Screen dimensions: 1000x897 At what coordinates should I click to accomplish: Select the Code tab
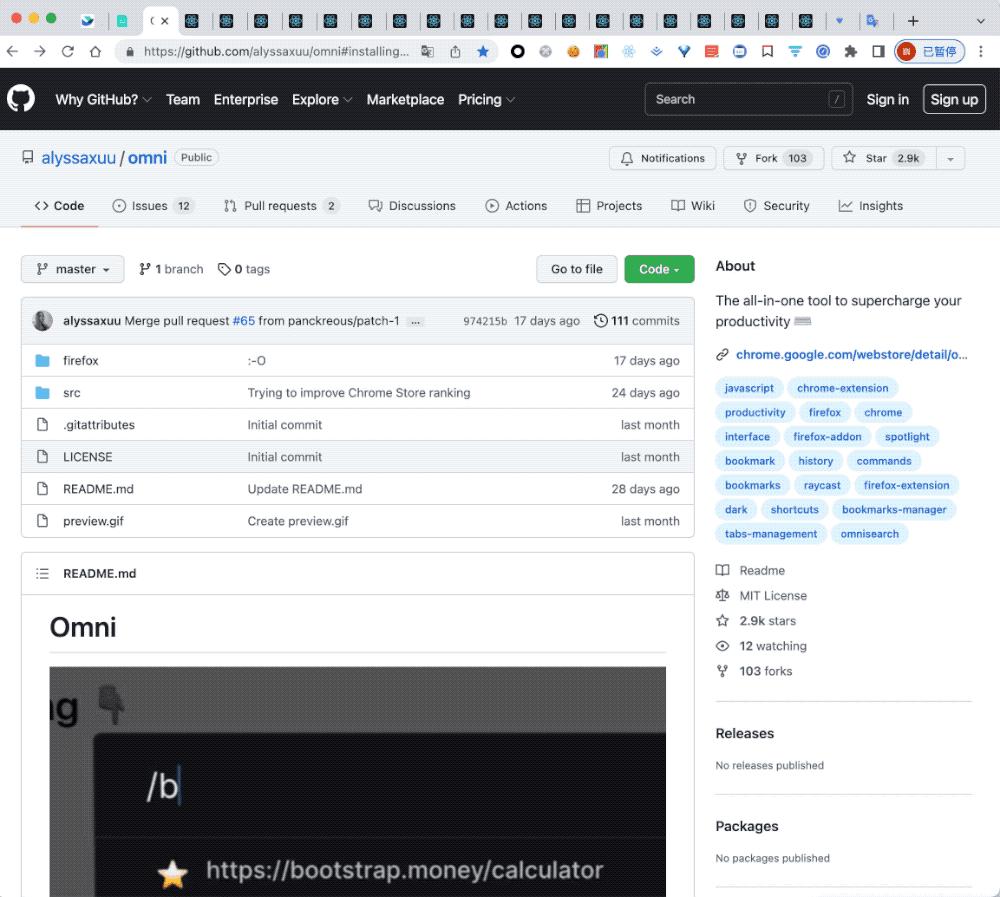coord(59,206)
